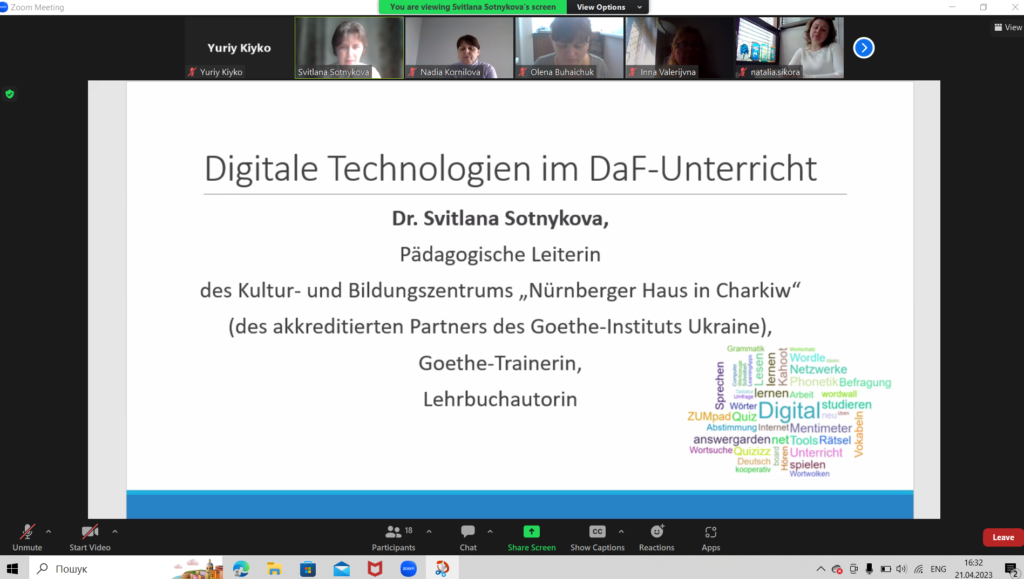Click the text 'Dr. Svitlana Sotnykova,'
Image resolution: width=1024 pixels, height=579 pixels.
click(500, 218)
